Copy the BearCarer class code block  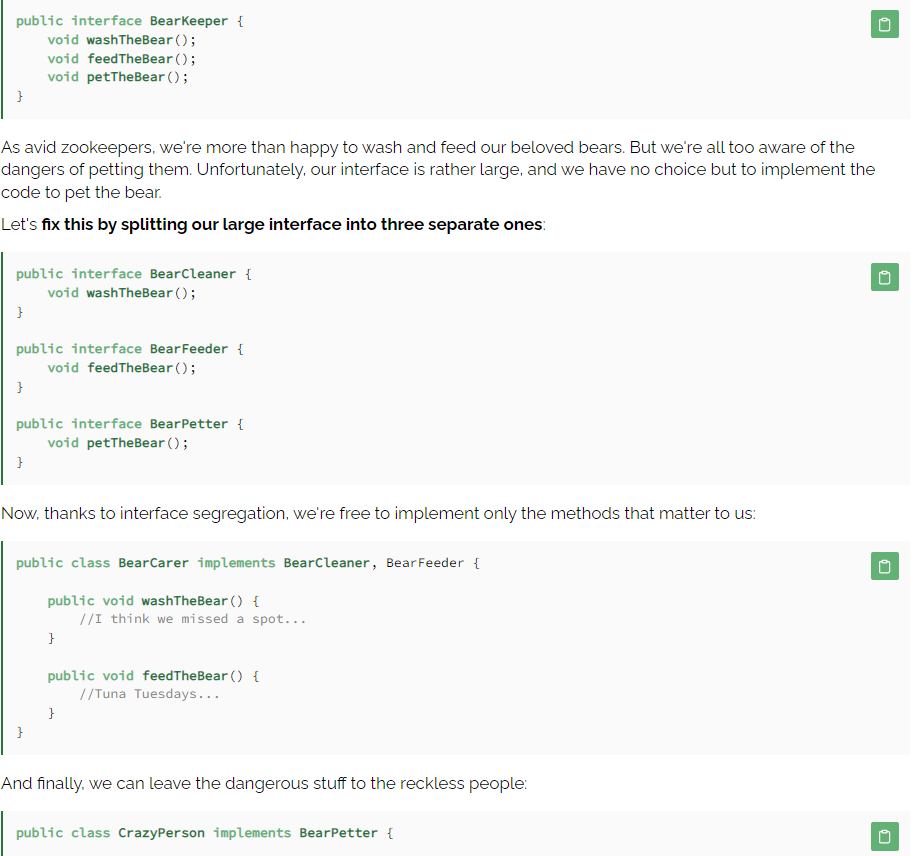[x=884, y=566]
